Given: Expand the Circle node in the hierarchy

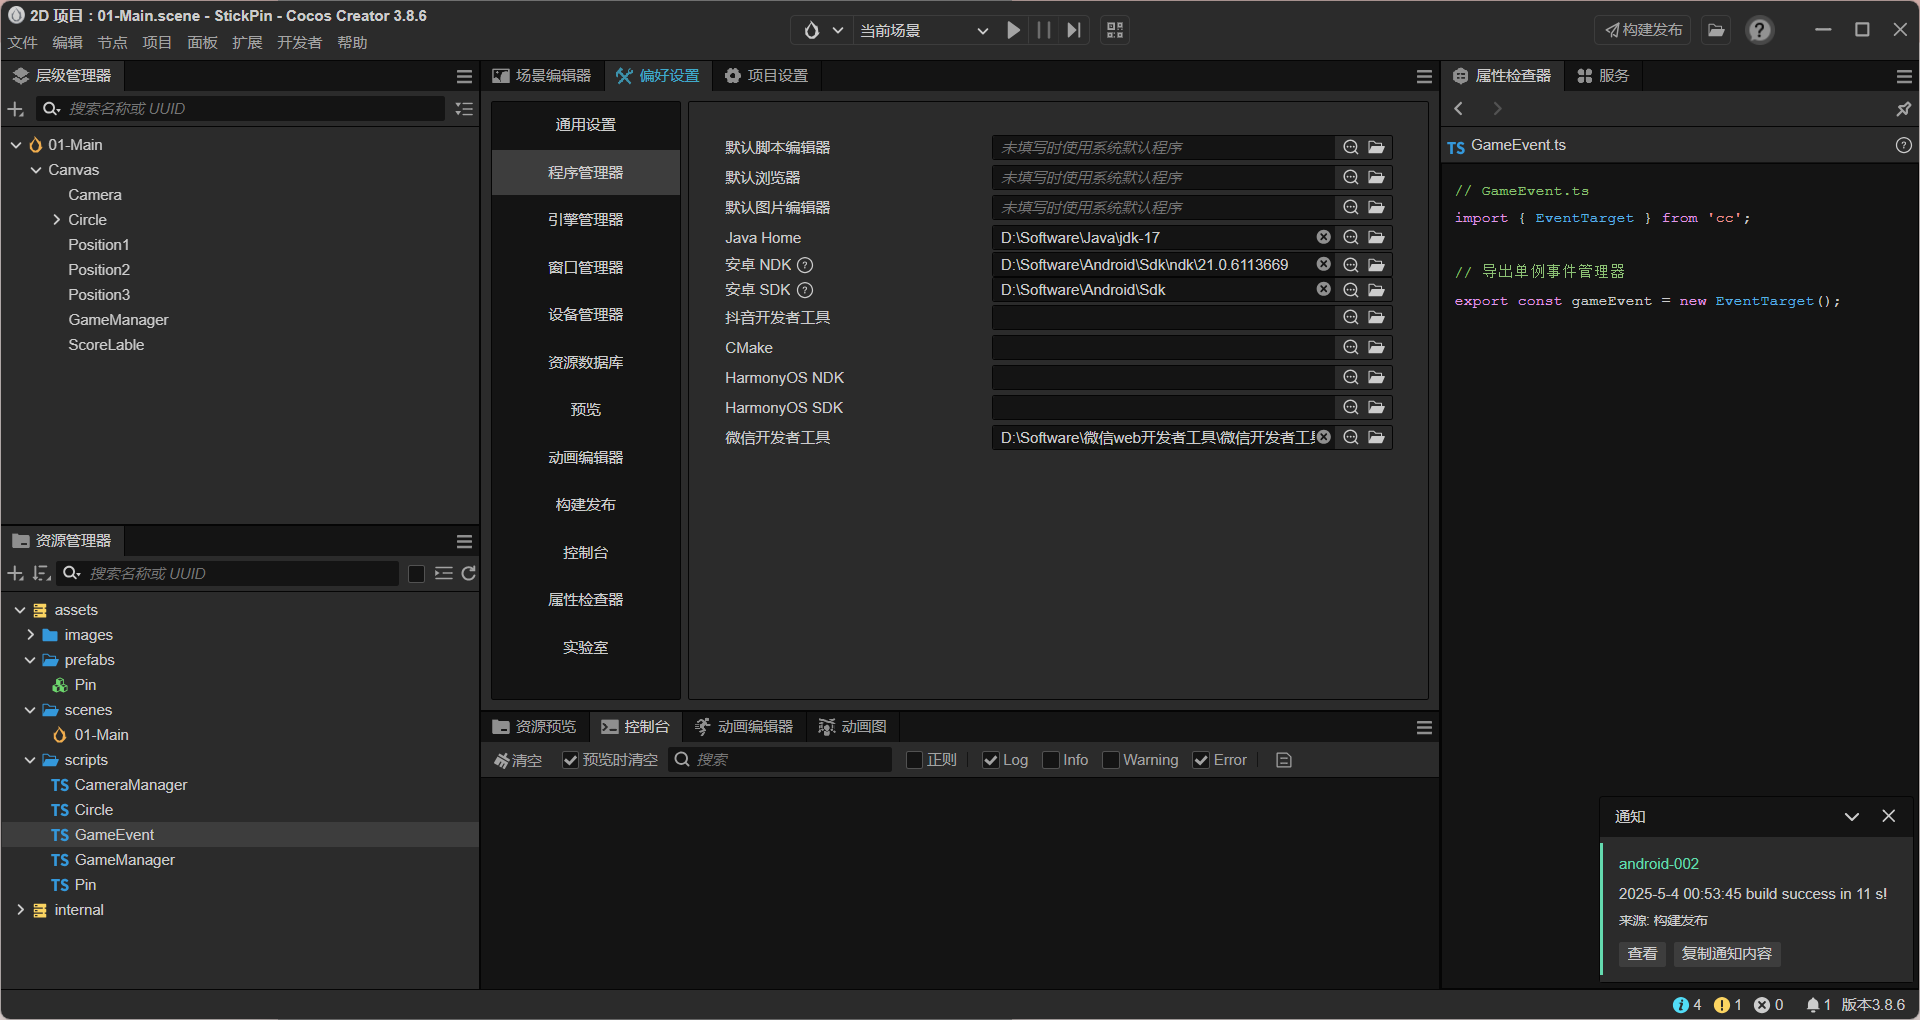Looking at the screenshot, I should 56,219.
